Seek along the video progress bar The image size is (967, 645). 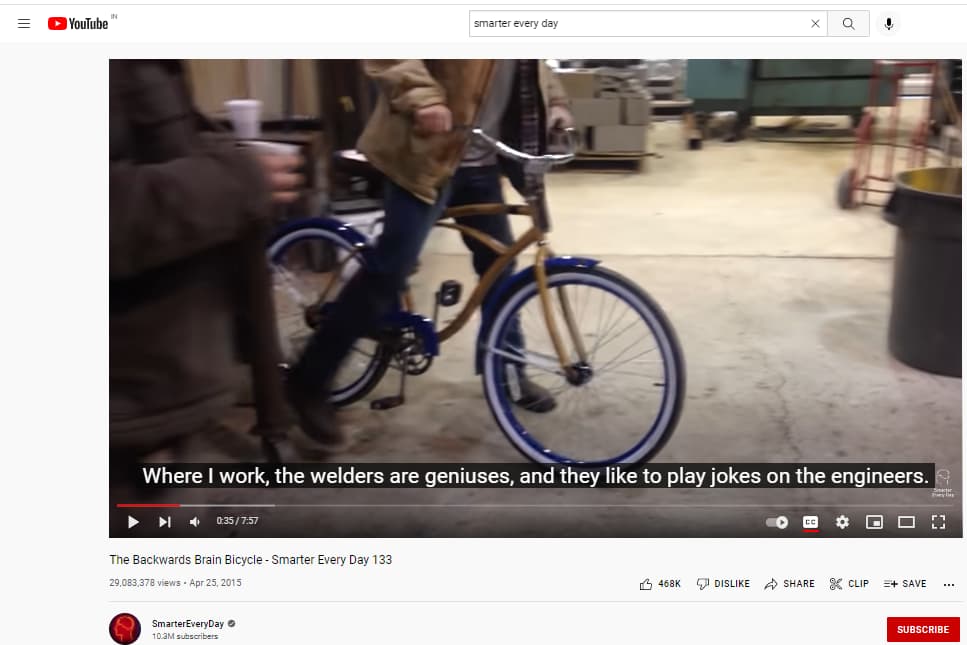coord(535,506)
